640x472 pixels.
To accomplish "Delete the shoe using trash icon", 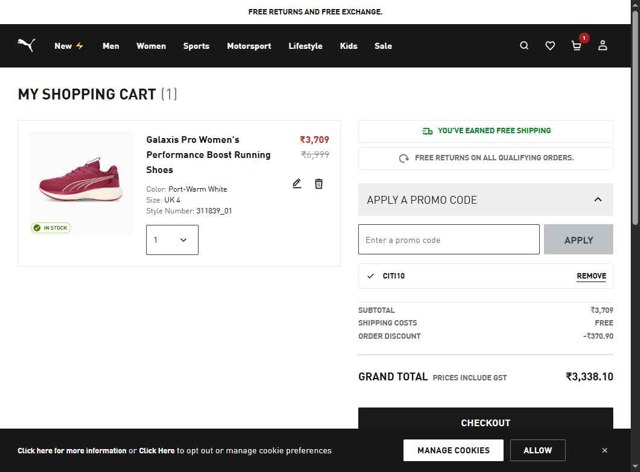I will (319, 184).
